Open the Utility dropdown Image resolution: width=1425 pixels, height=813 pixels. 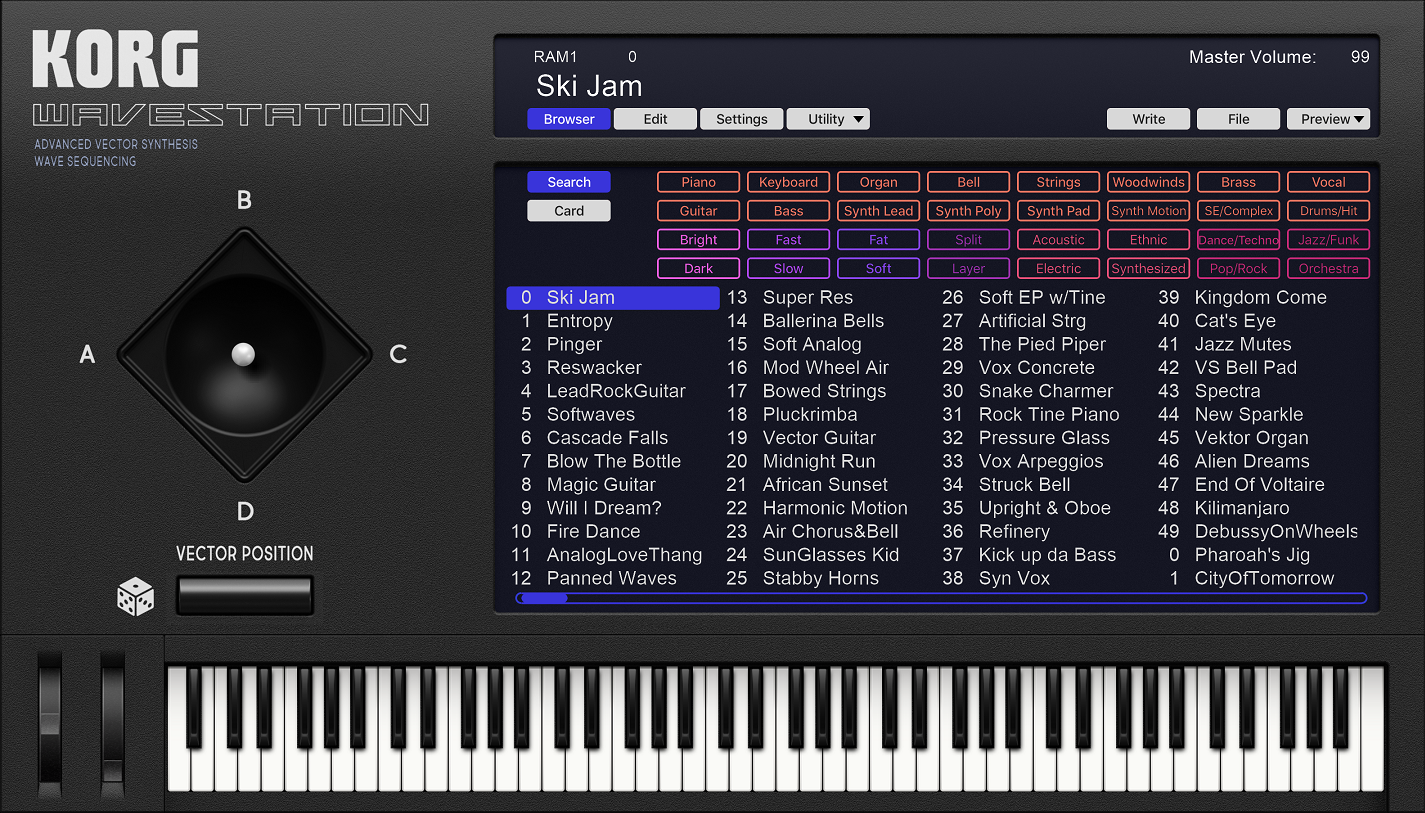tap(828, 118)
